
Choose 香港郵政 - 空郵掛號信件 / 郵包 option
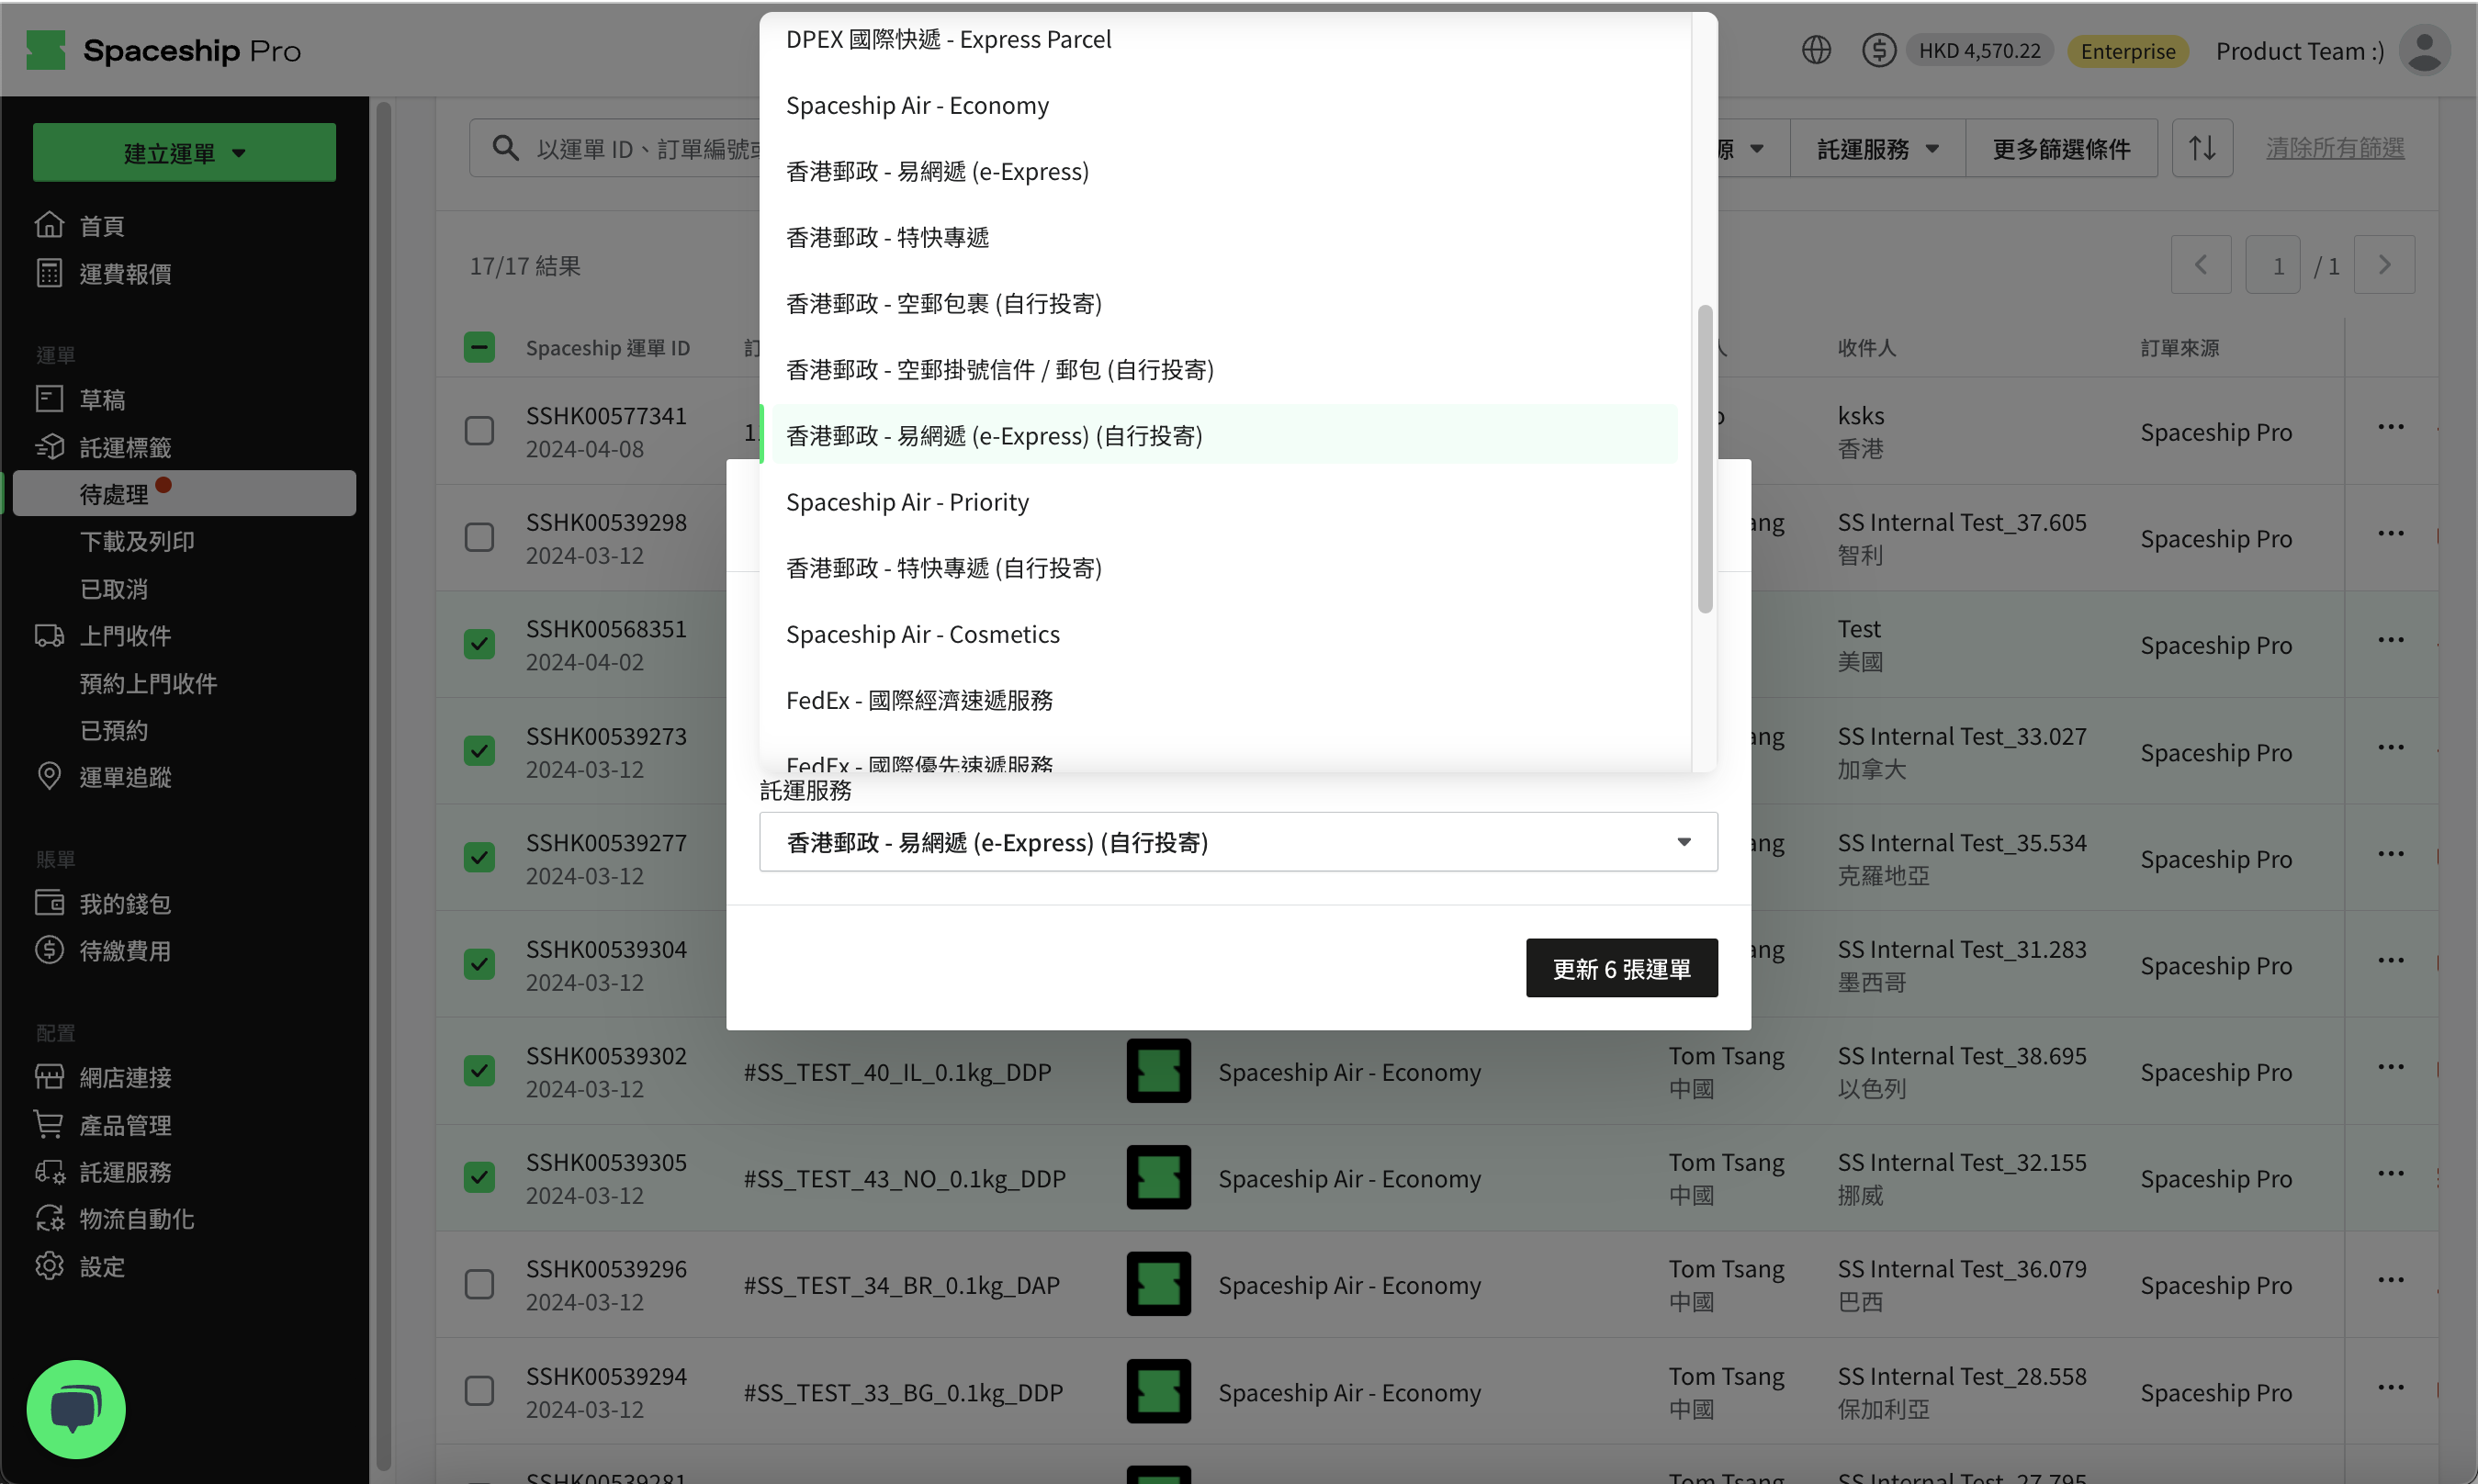coord(1225,369)
